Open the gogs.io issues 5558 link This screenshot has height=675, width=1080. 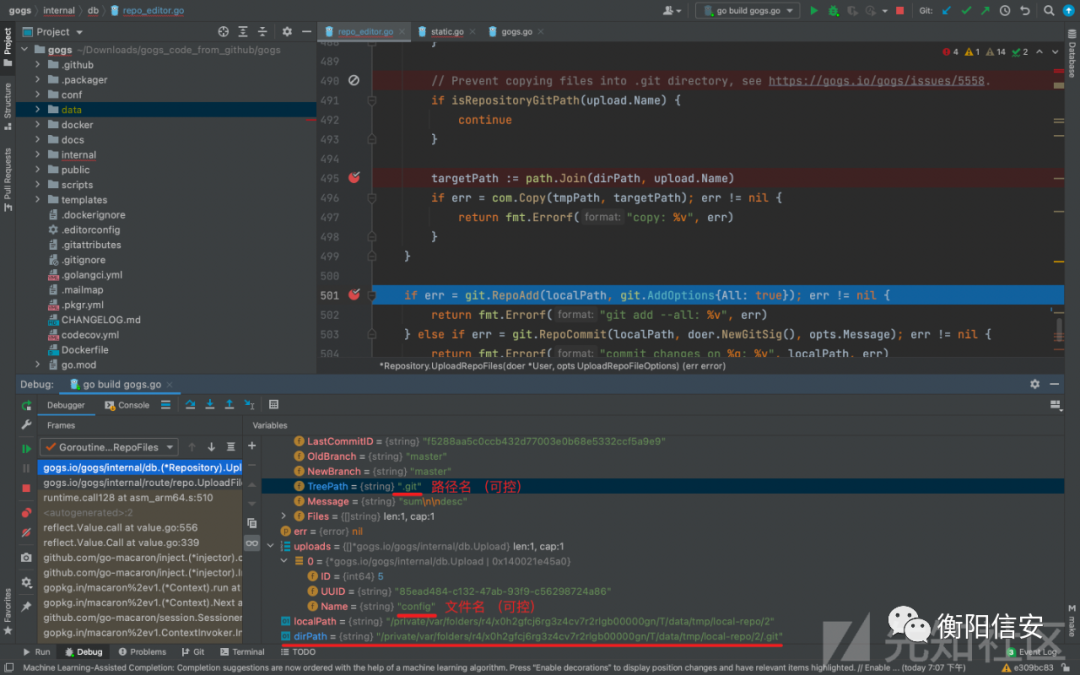tap(876, 81)
